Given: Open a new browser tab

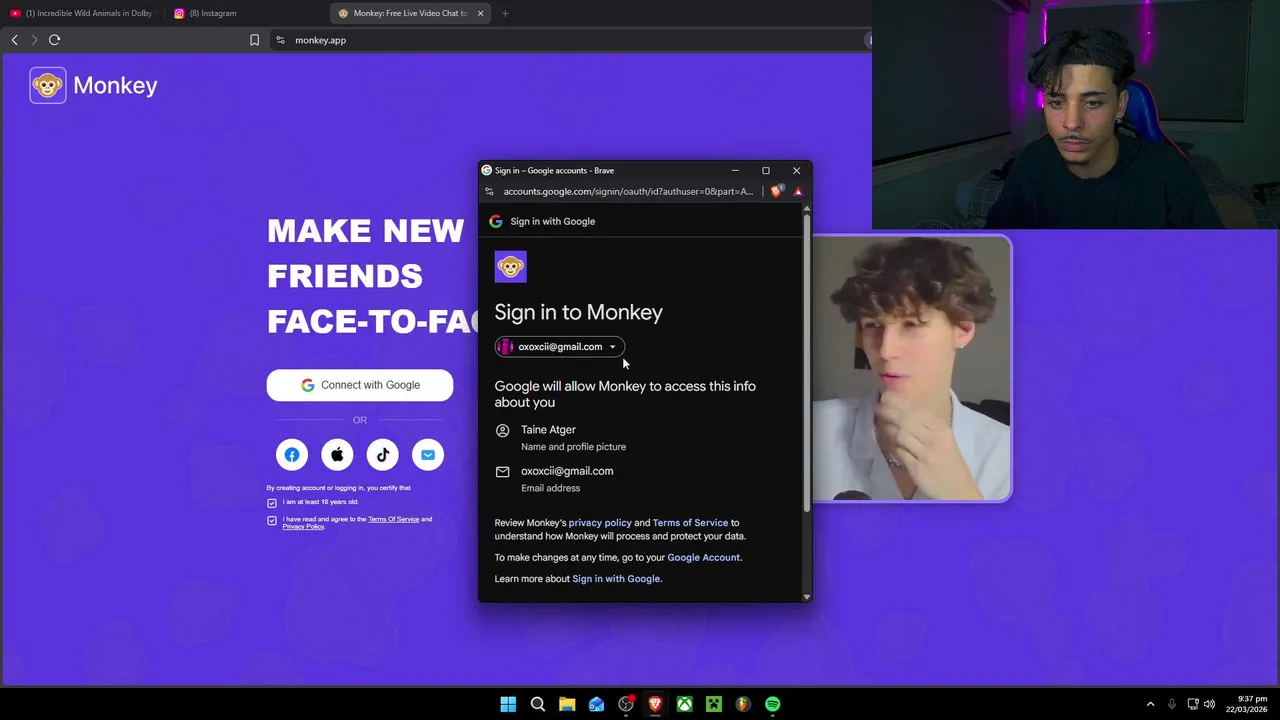Looking at the screenshot, I should click(505, 13).
